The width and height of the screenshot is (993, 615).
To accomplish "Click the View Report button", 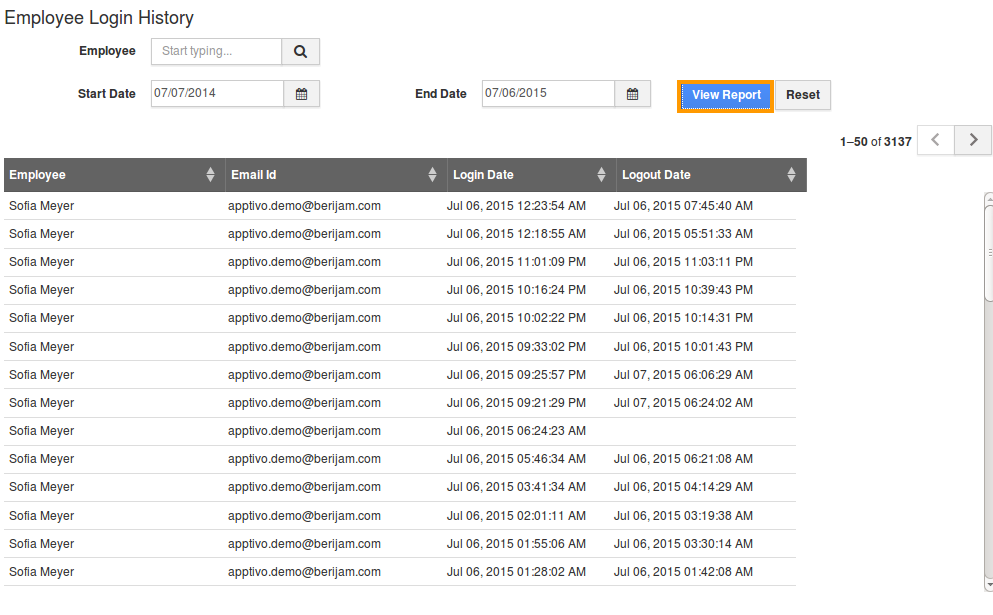I will [724, 95].
